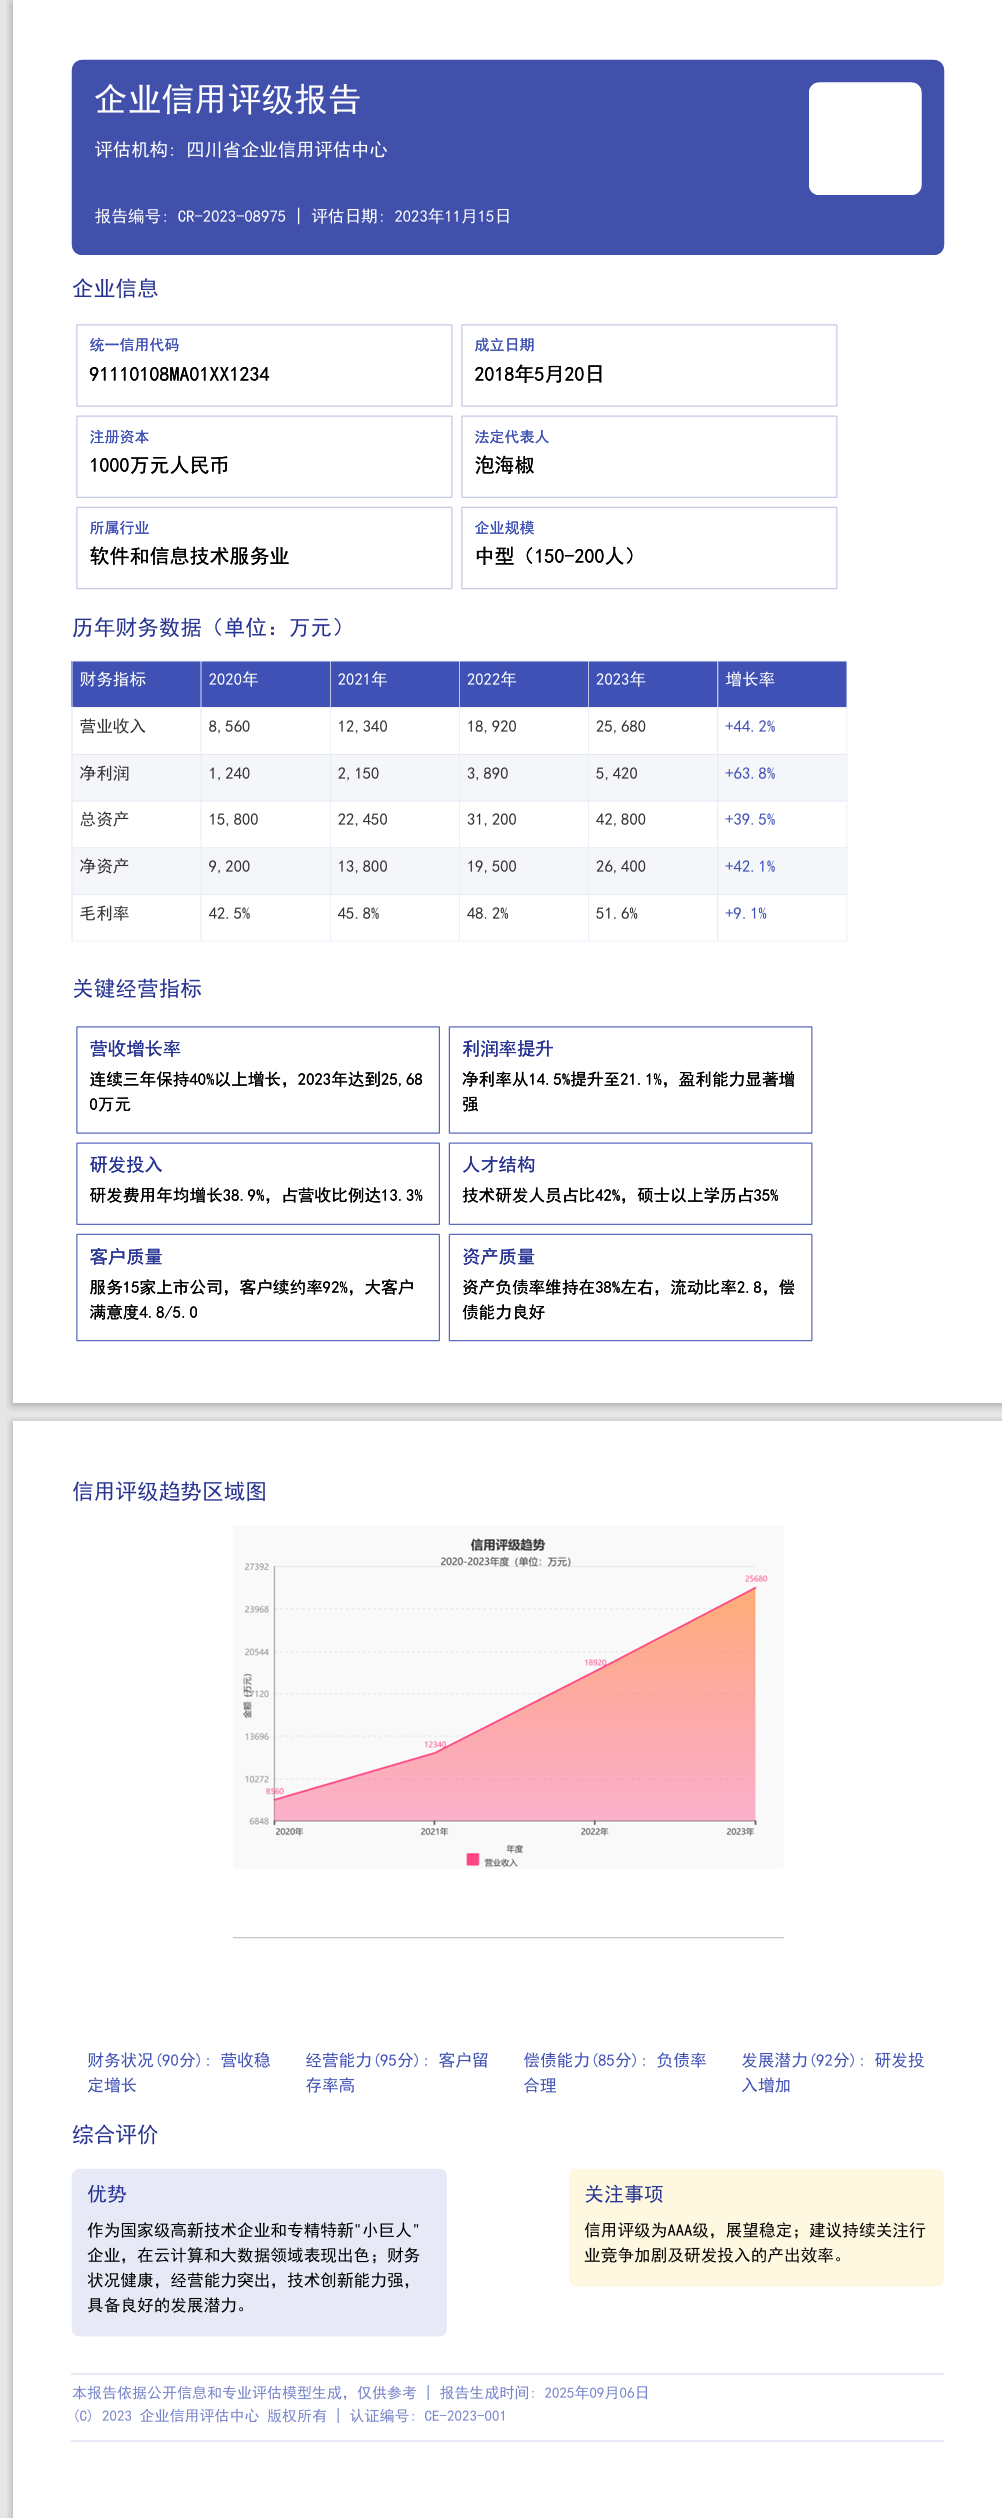1002x2518 pixels.
Task: Click the gross margin growth +9.1%
Action: coord(746,914)
